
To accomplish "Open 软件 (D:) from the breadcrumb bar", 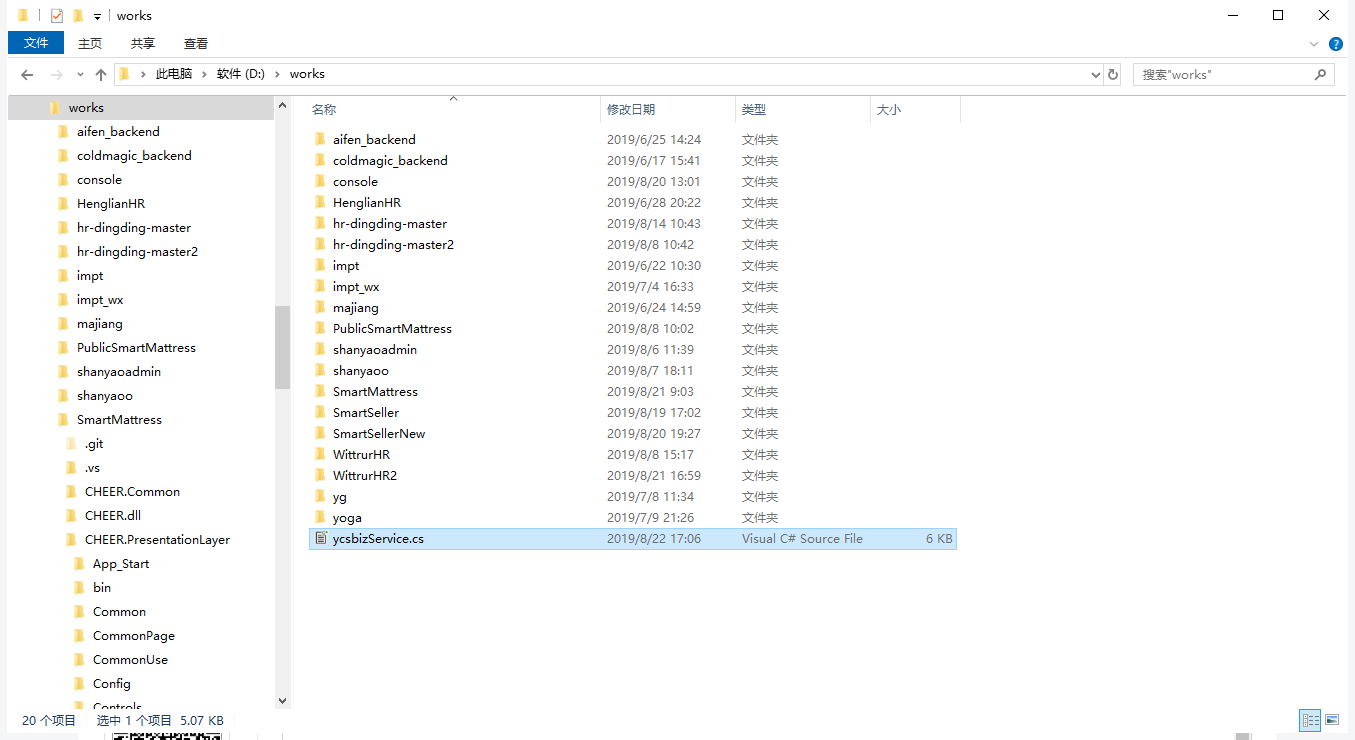I will [240, 73].
